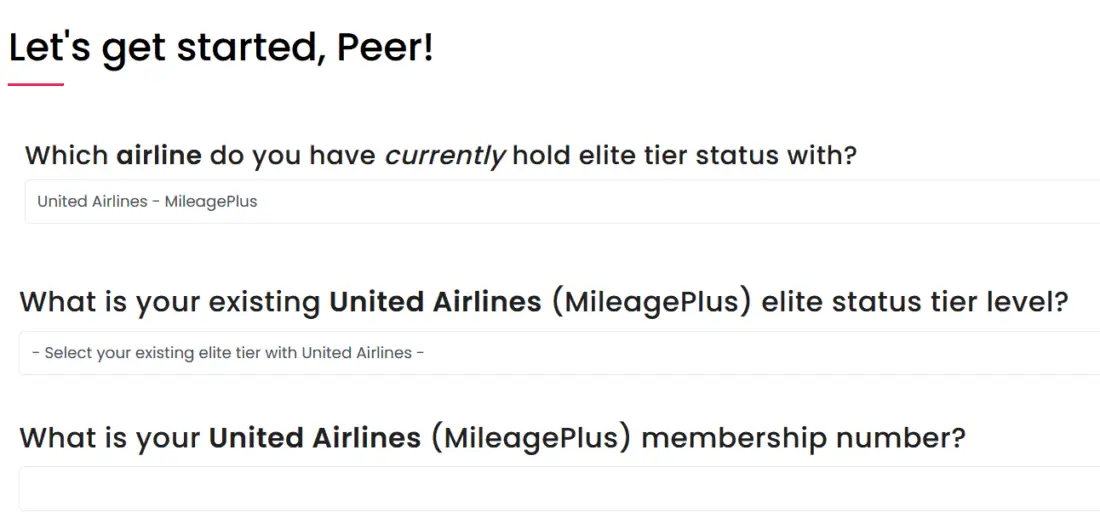Click the "United Airlines - MileagePlus" selected value
The image size is (1100, 524).
147,201
